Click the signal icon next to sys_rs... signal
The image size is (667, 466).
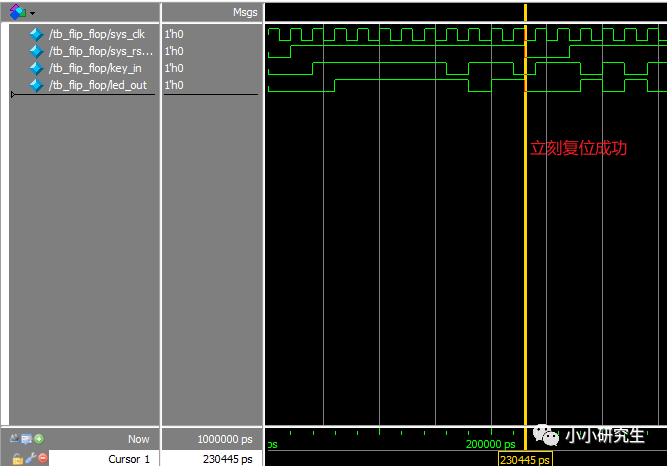[x=36, y=51]
